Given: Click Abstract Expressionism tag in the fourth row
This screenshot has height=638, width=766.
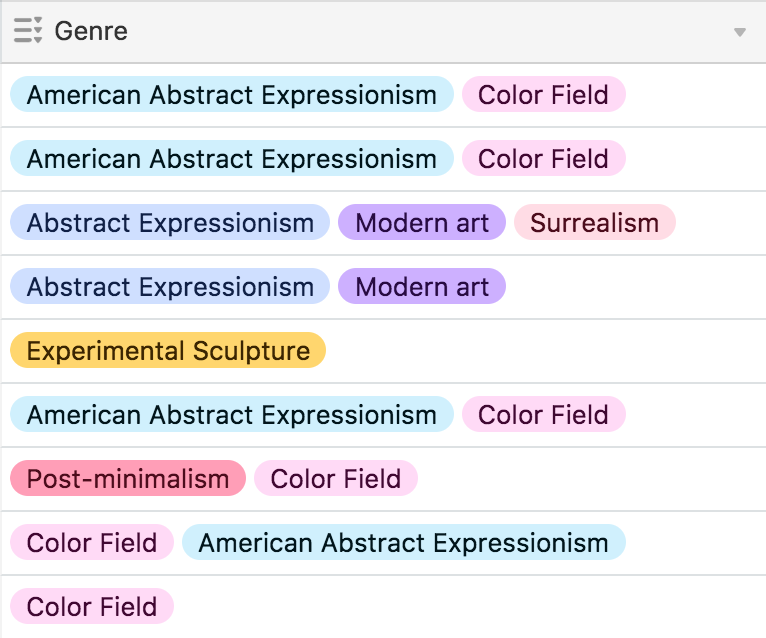Looking at the screenshot, I should click(170, 287).
